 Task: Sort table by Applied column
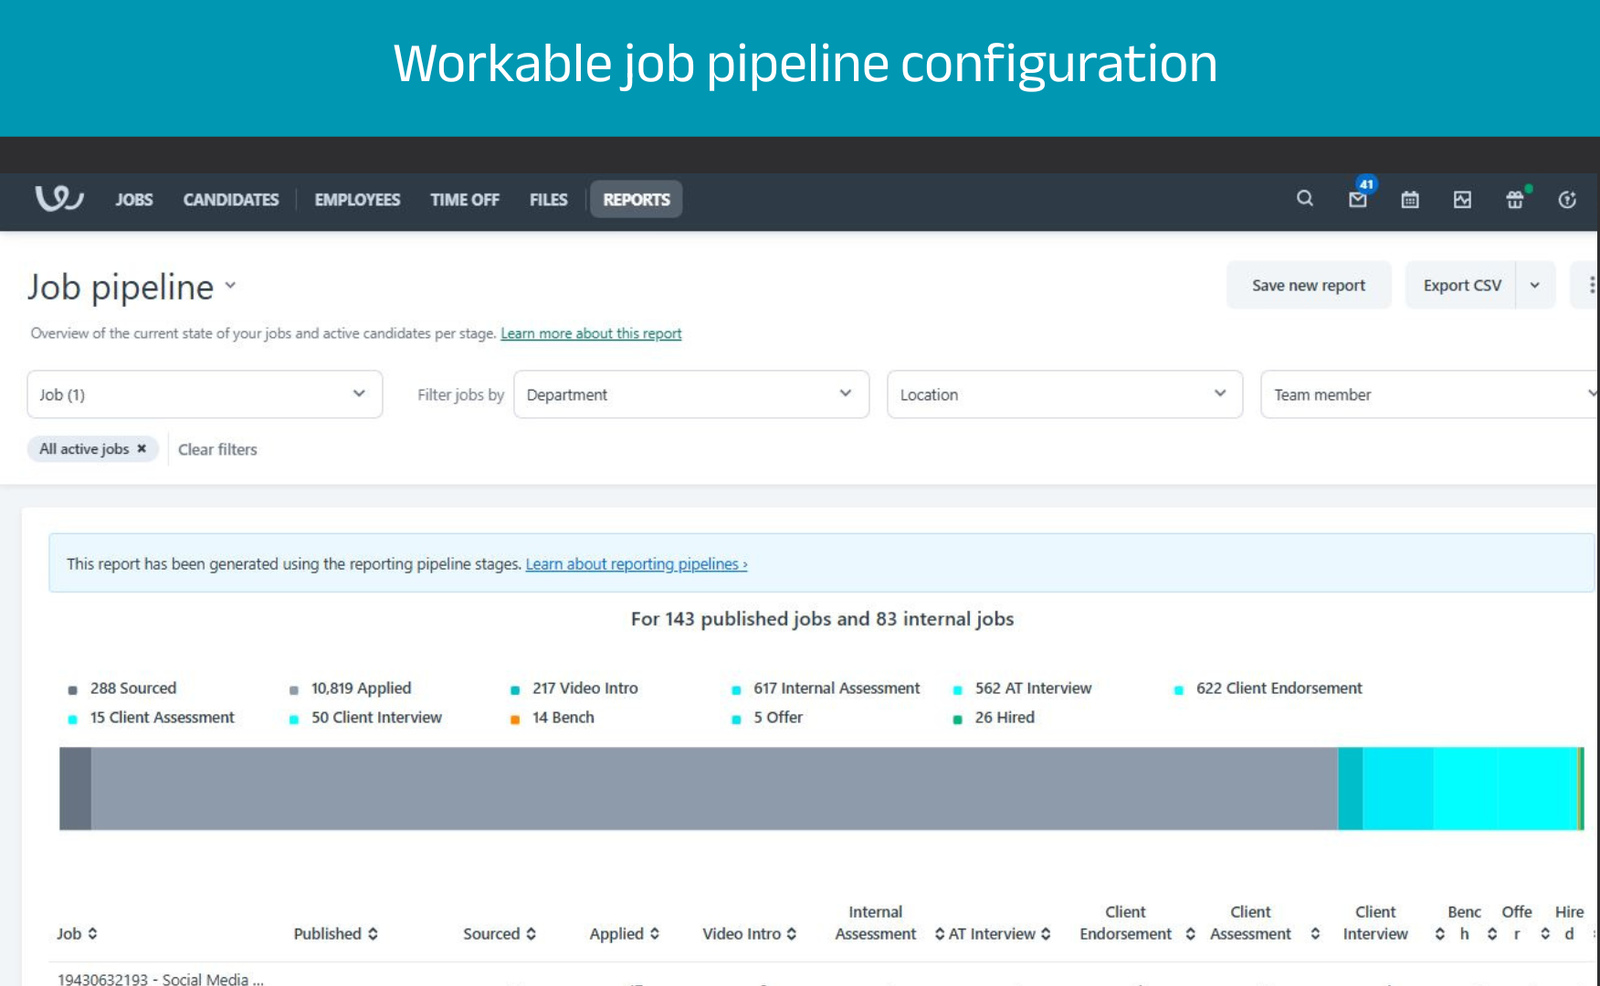654,933
